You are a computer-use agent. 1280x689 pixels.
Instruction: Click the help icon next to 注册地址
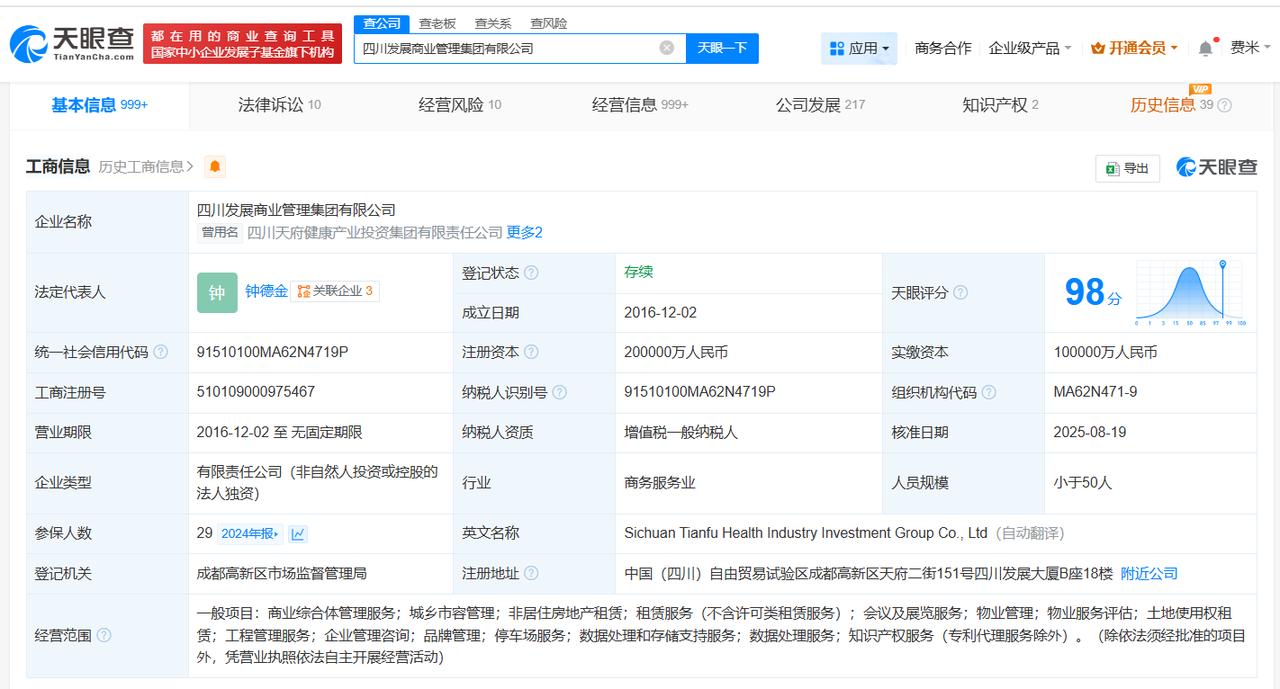tap(531, 573)
